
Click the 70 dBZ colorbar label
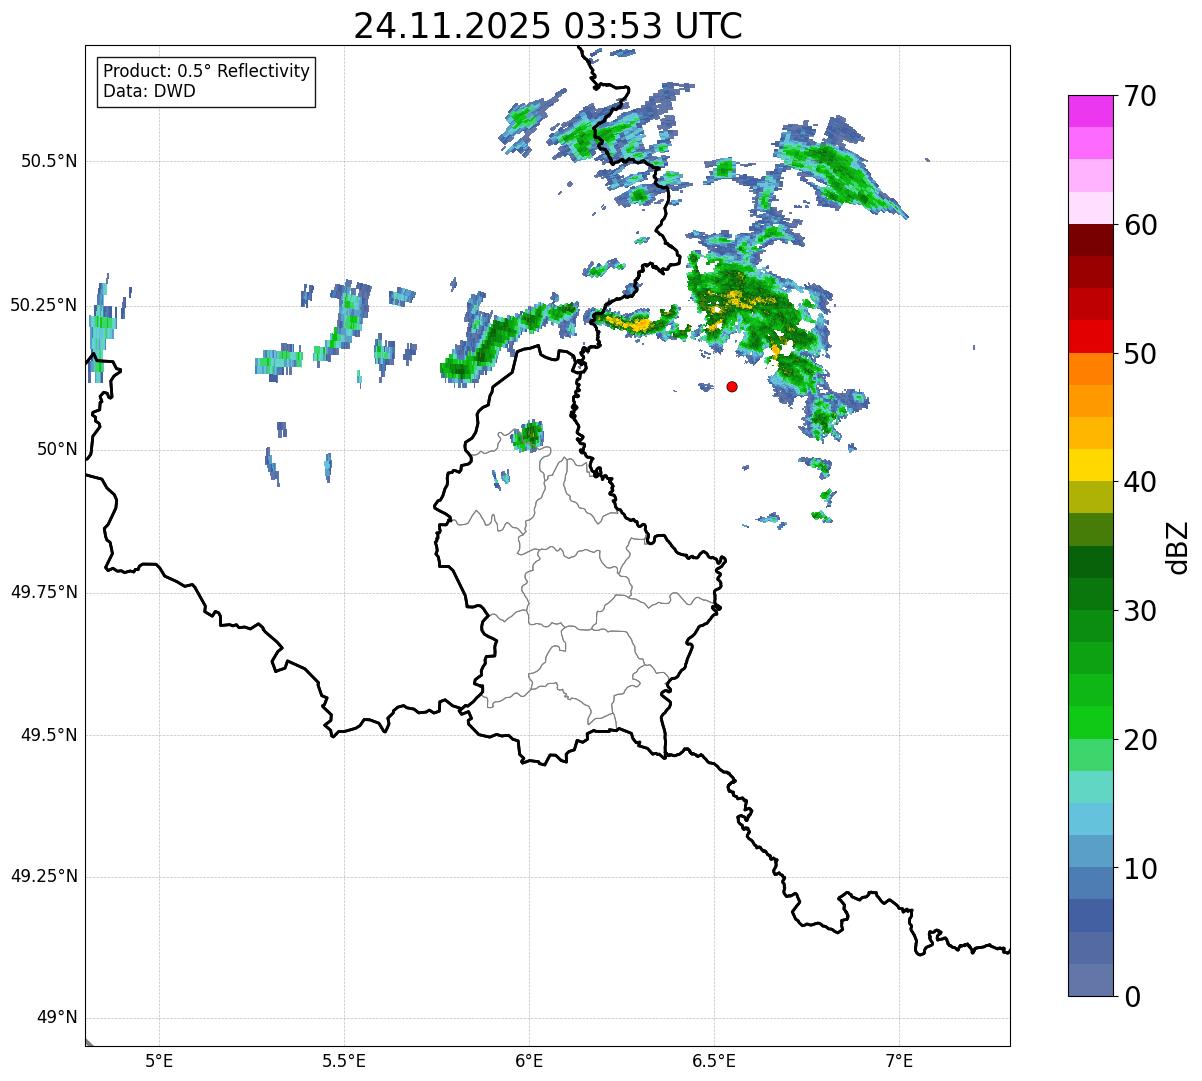point(1139,97)
